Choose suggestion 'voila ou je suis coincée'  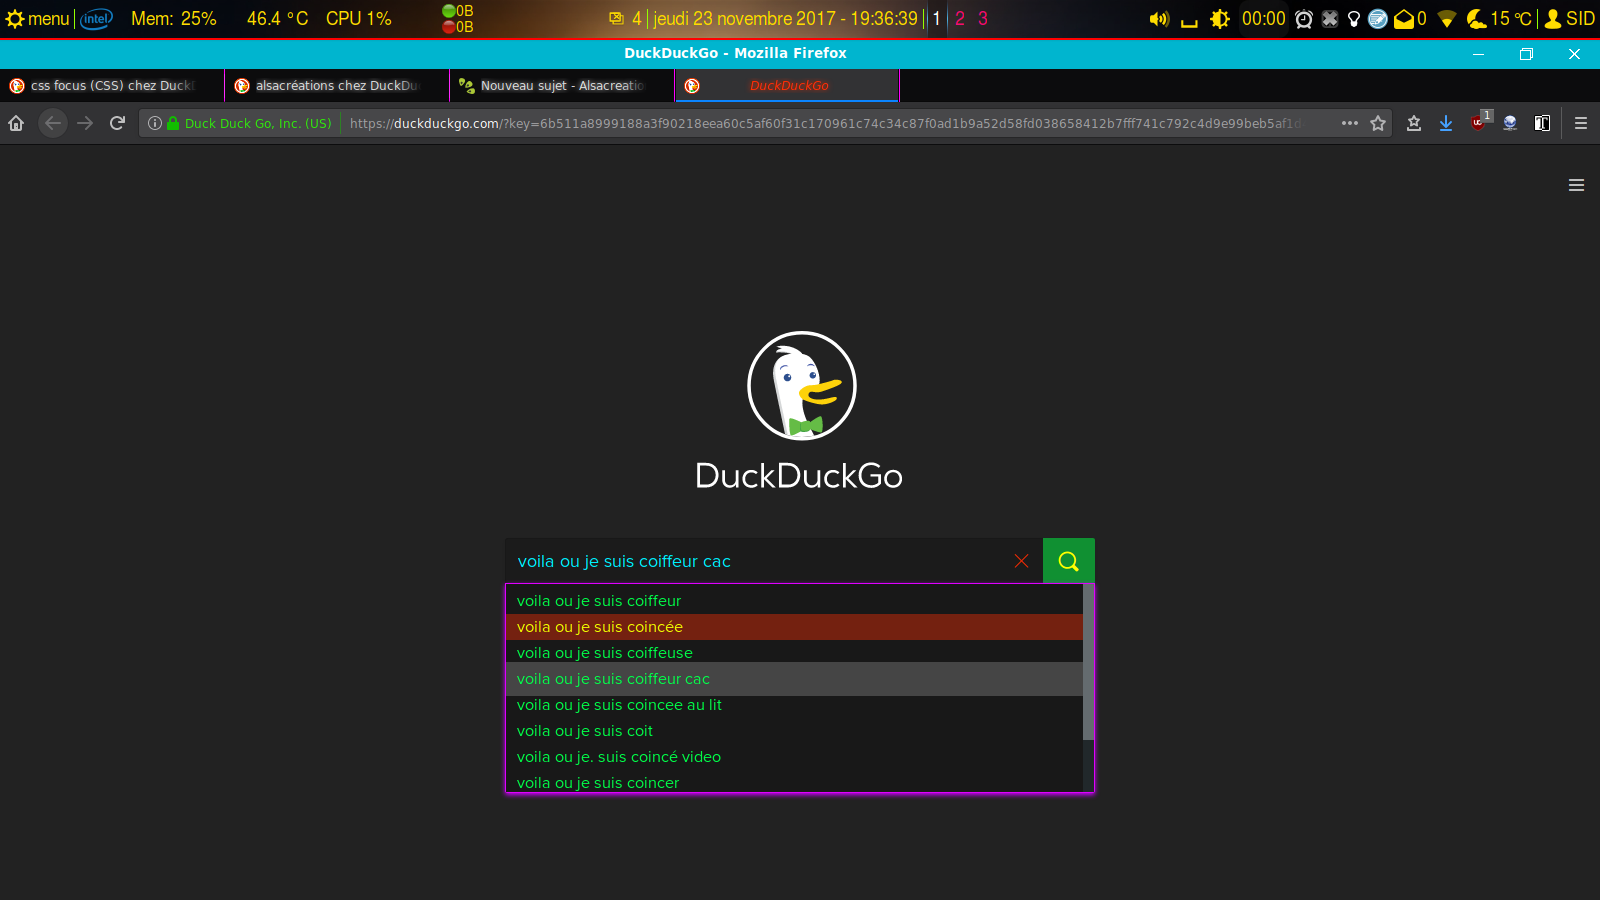[795, 627]
